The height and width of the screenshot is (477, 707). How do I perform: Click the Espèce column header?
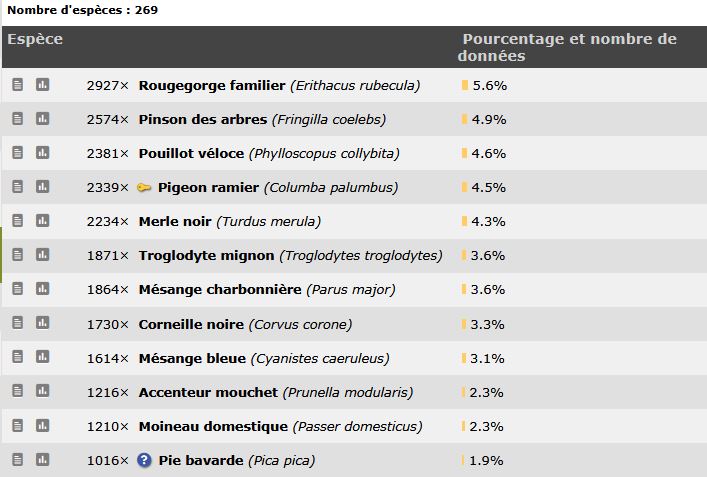[35, 39]
